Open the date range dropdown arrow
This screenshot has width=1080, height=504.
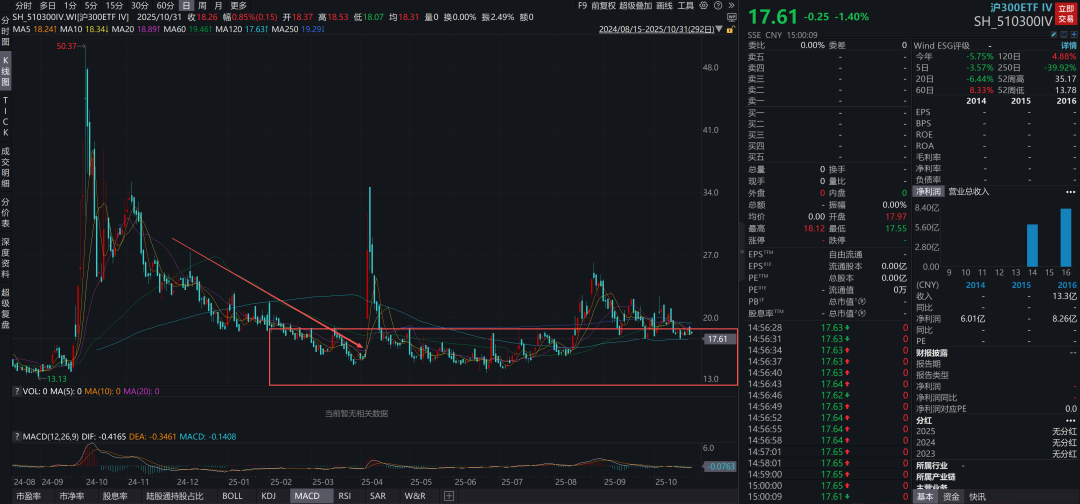719,30
